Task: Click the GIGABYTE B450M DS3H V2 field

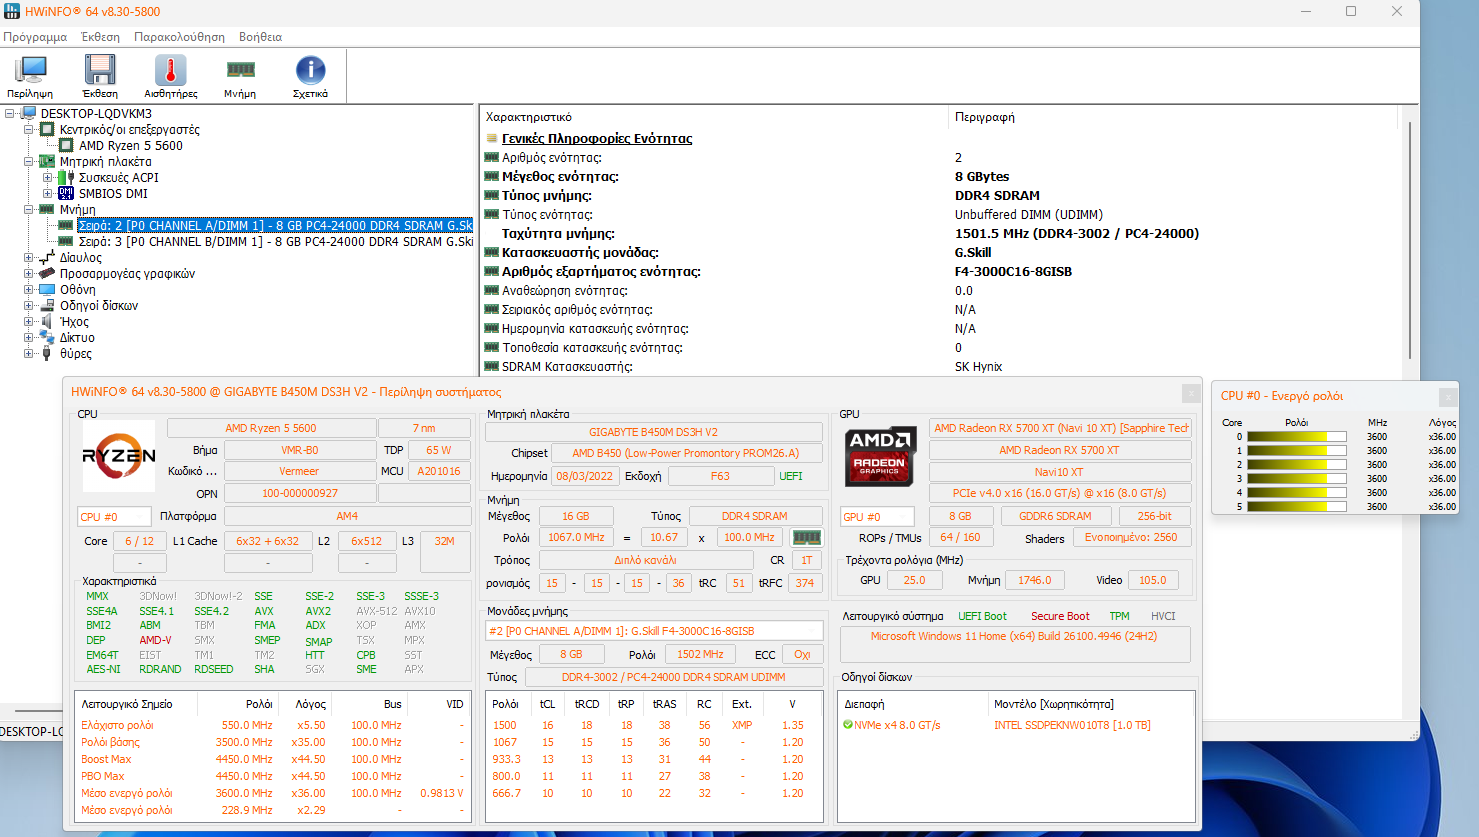Action: pyautogui.click(x=653, y=432)
